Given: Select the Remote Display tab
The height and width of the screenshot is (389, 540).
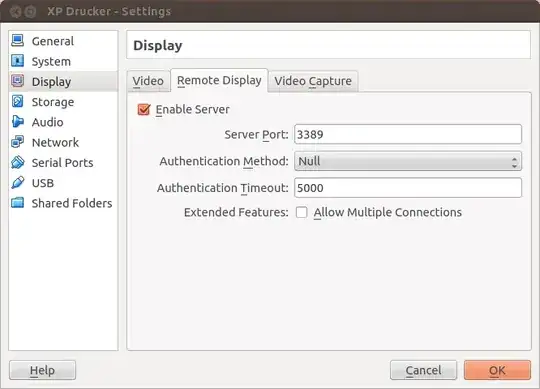Looking at the screenshot, I should [x=219, y=80].
